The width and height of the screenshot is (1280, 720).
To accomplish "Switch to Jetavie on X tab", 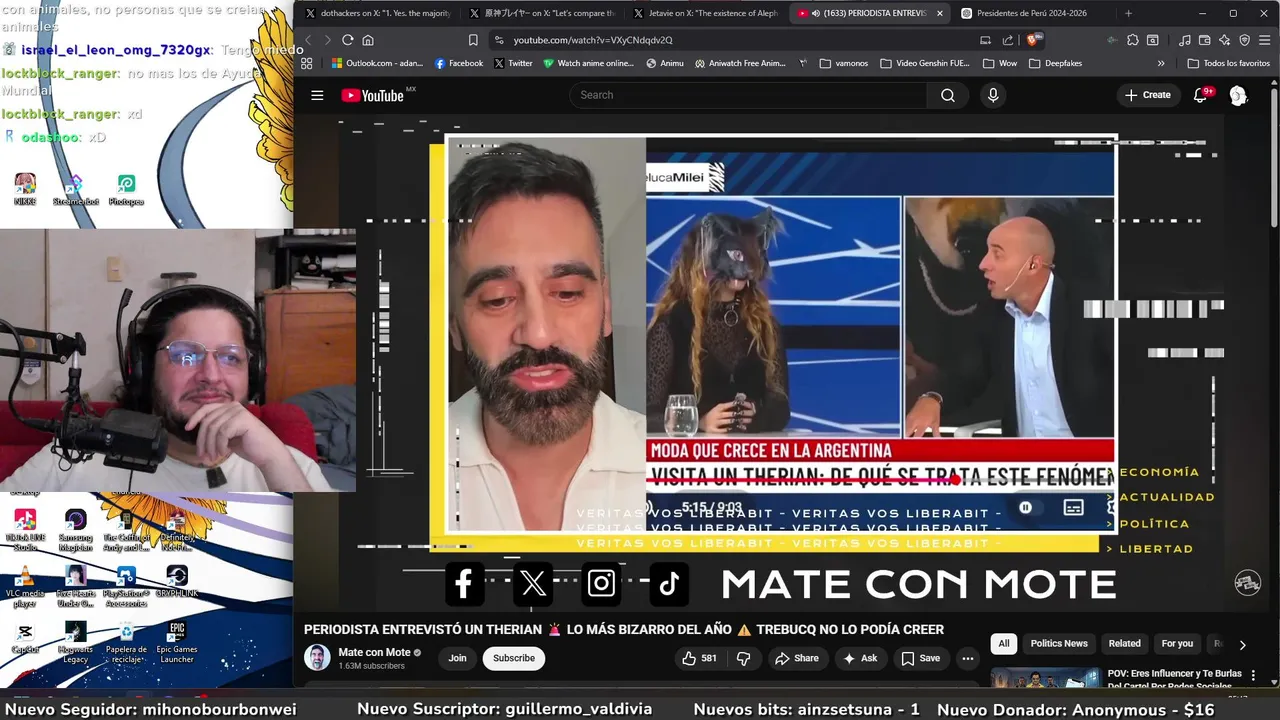I will point(705,13).
